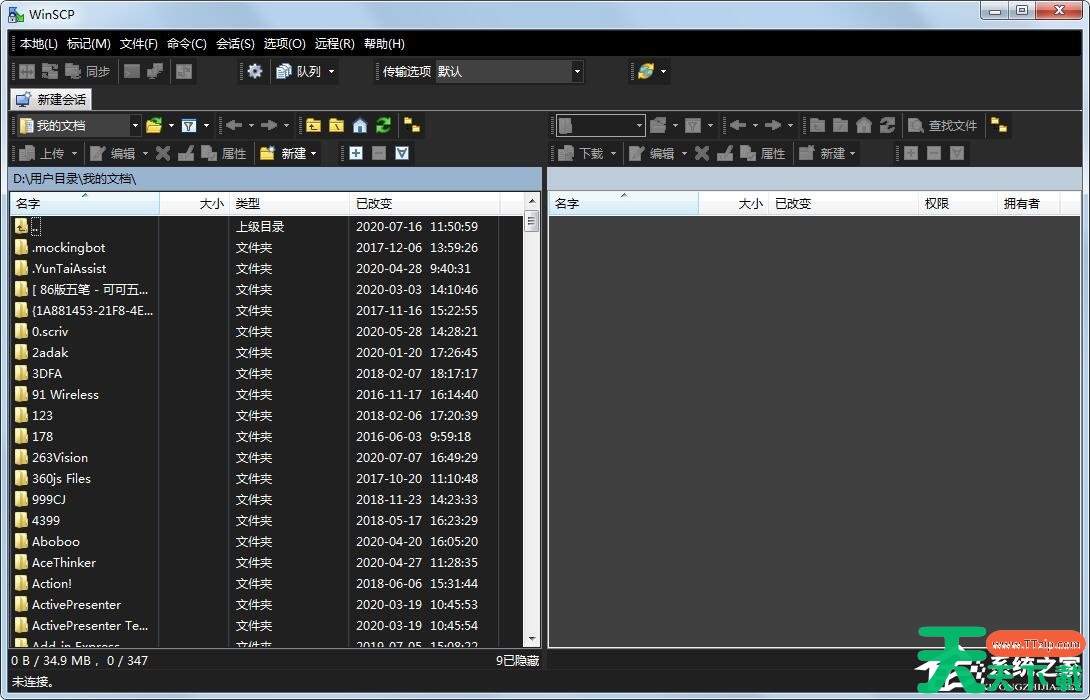Click the globe synchronize icon in top toolbar
This screenshot has height=700, width=1090.
pos(645,71)
